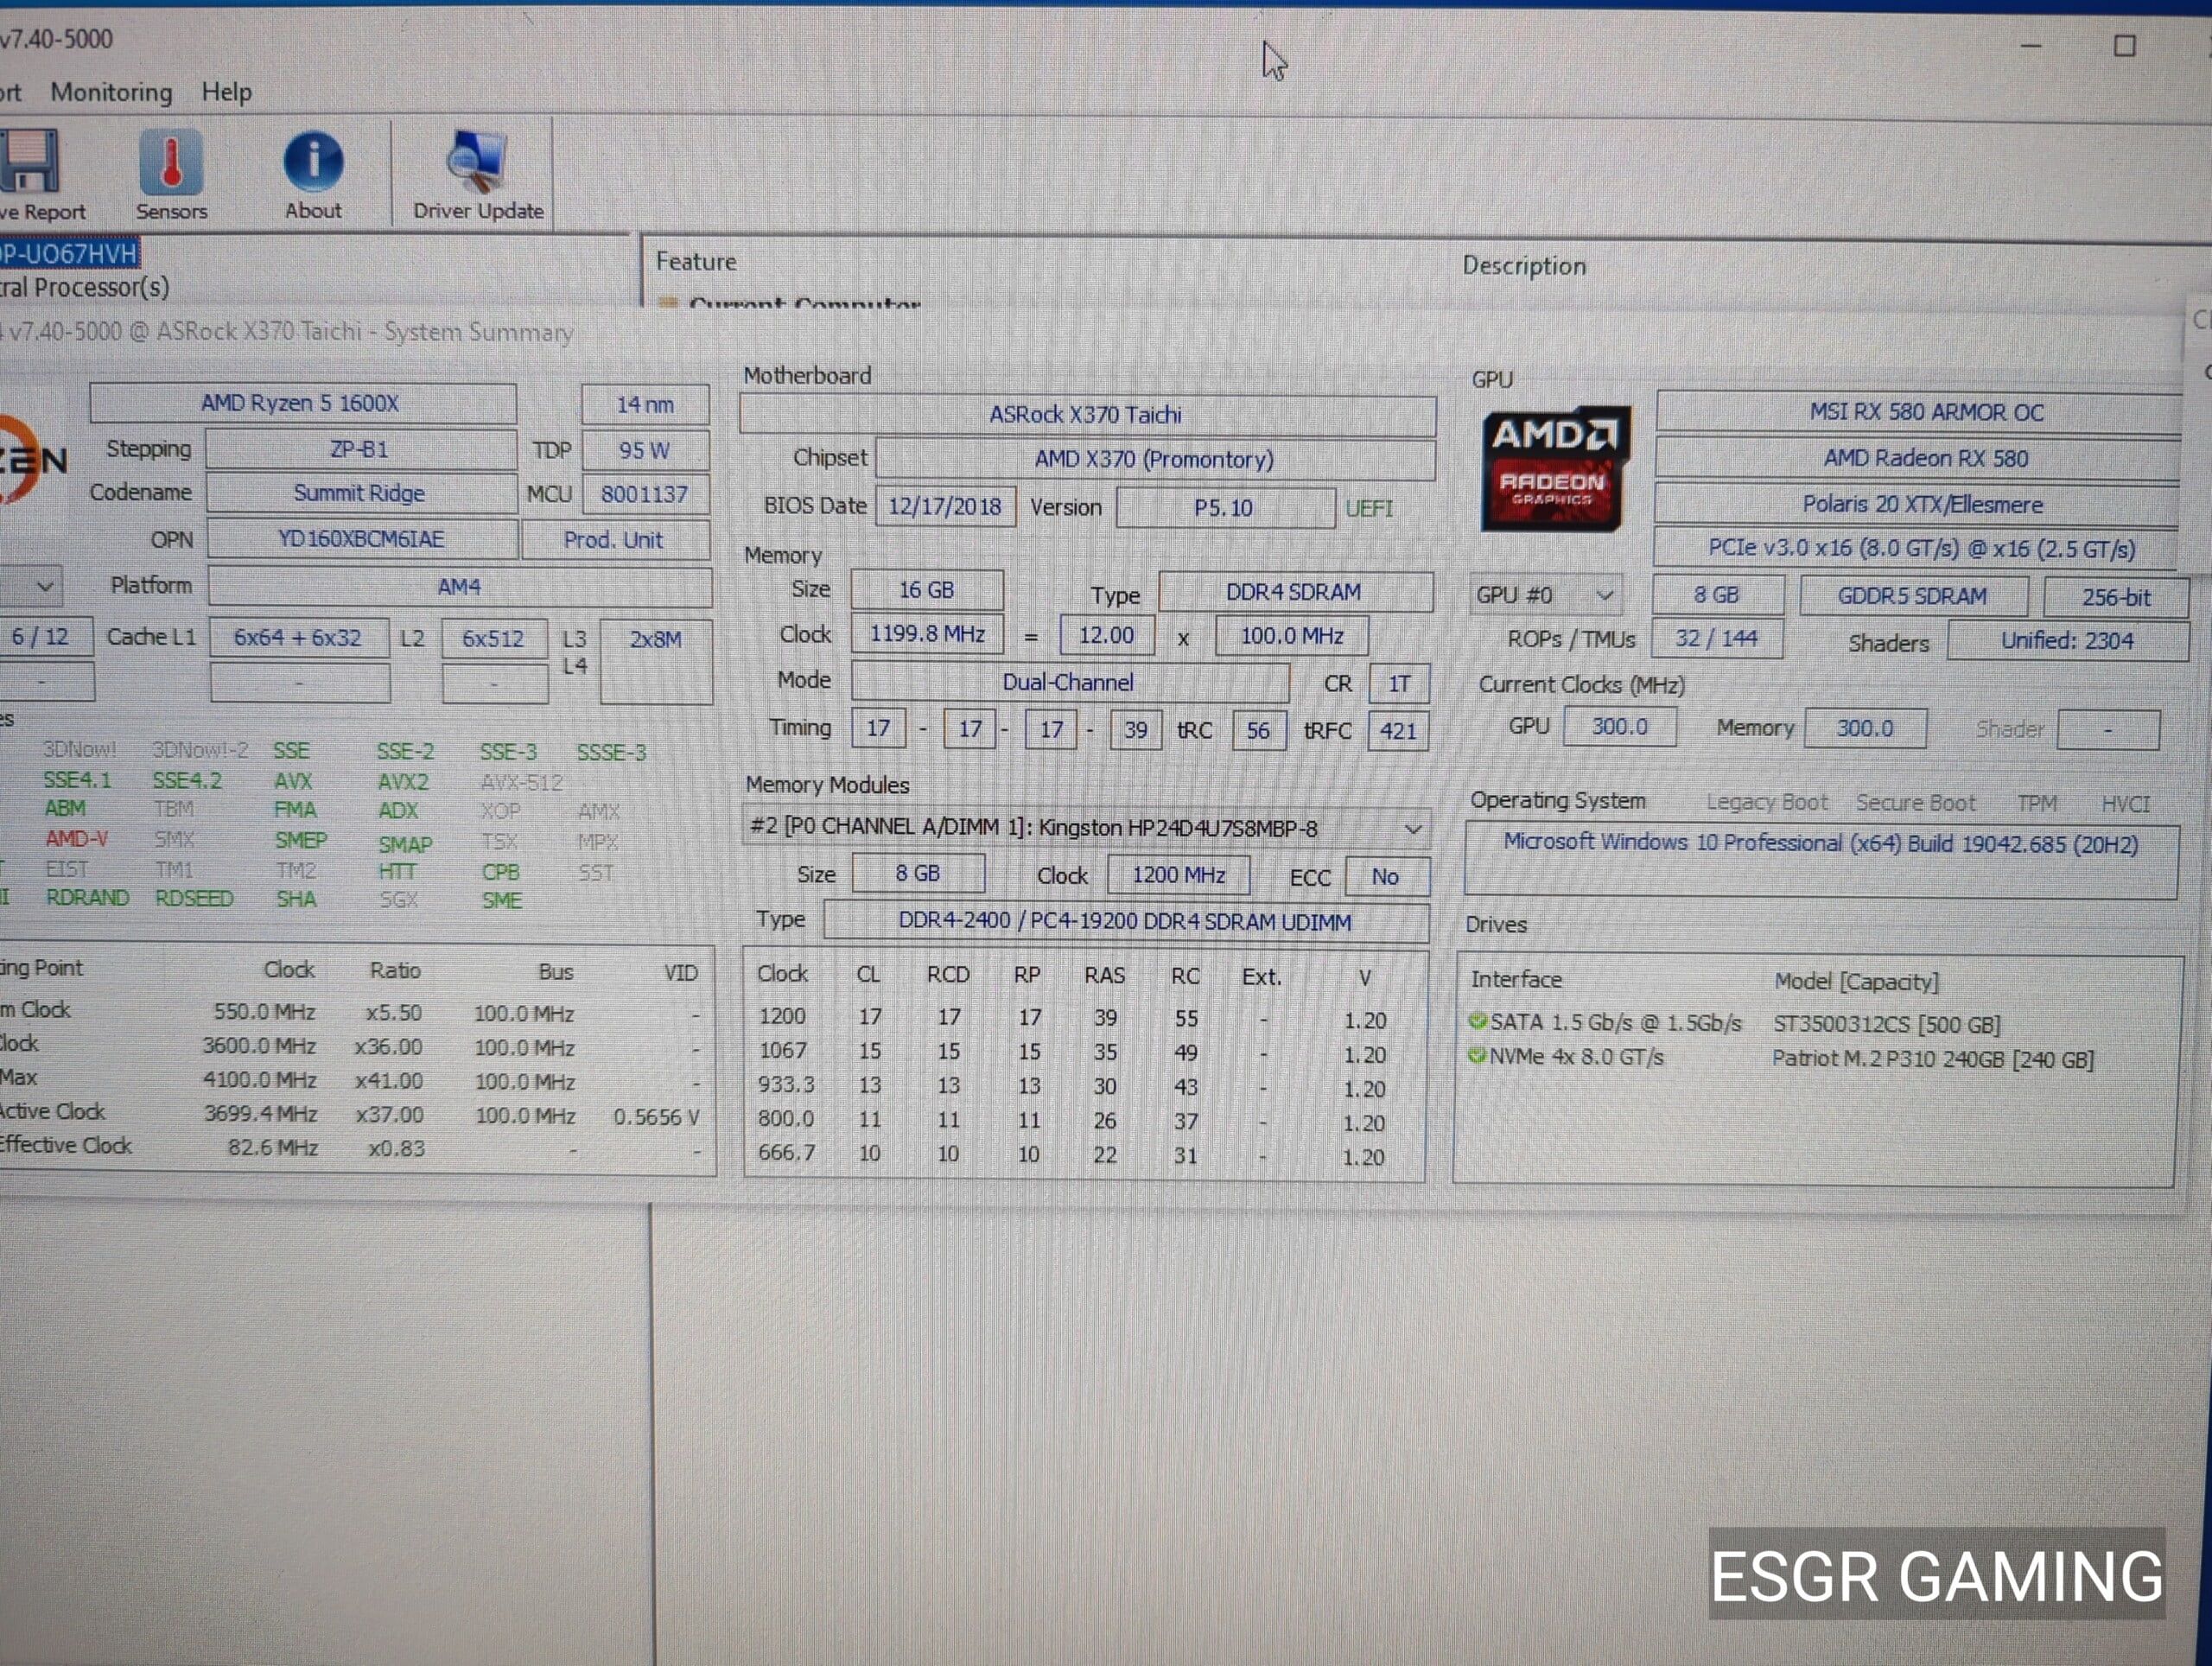This screenshot has height=1666, width=2212.
Task: Click the DDR4-2400 / PC4-19200 type field
Action: click(x=1126, y=922)
